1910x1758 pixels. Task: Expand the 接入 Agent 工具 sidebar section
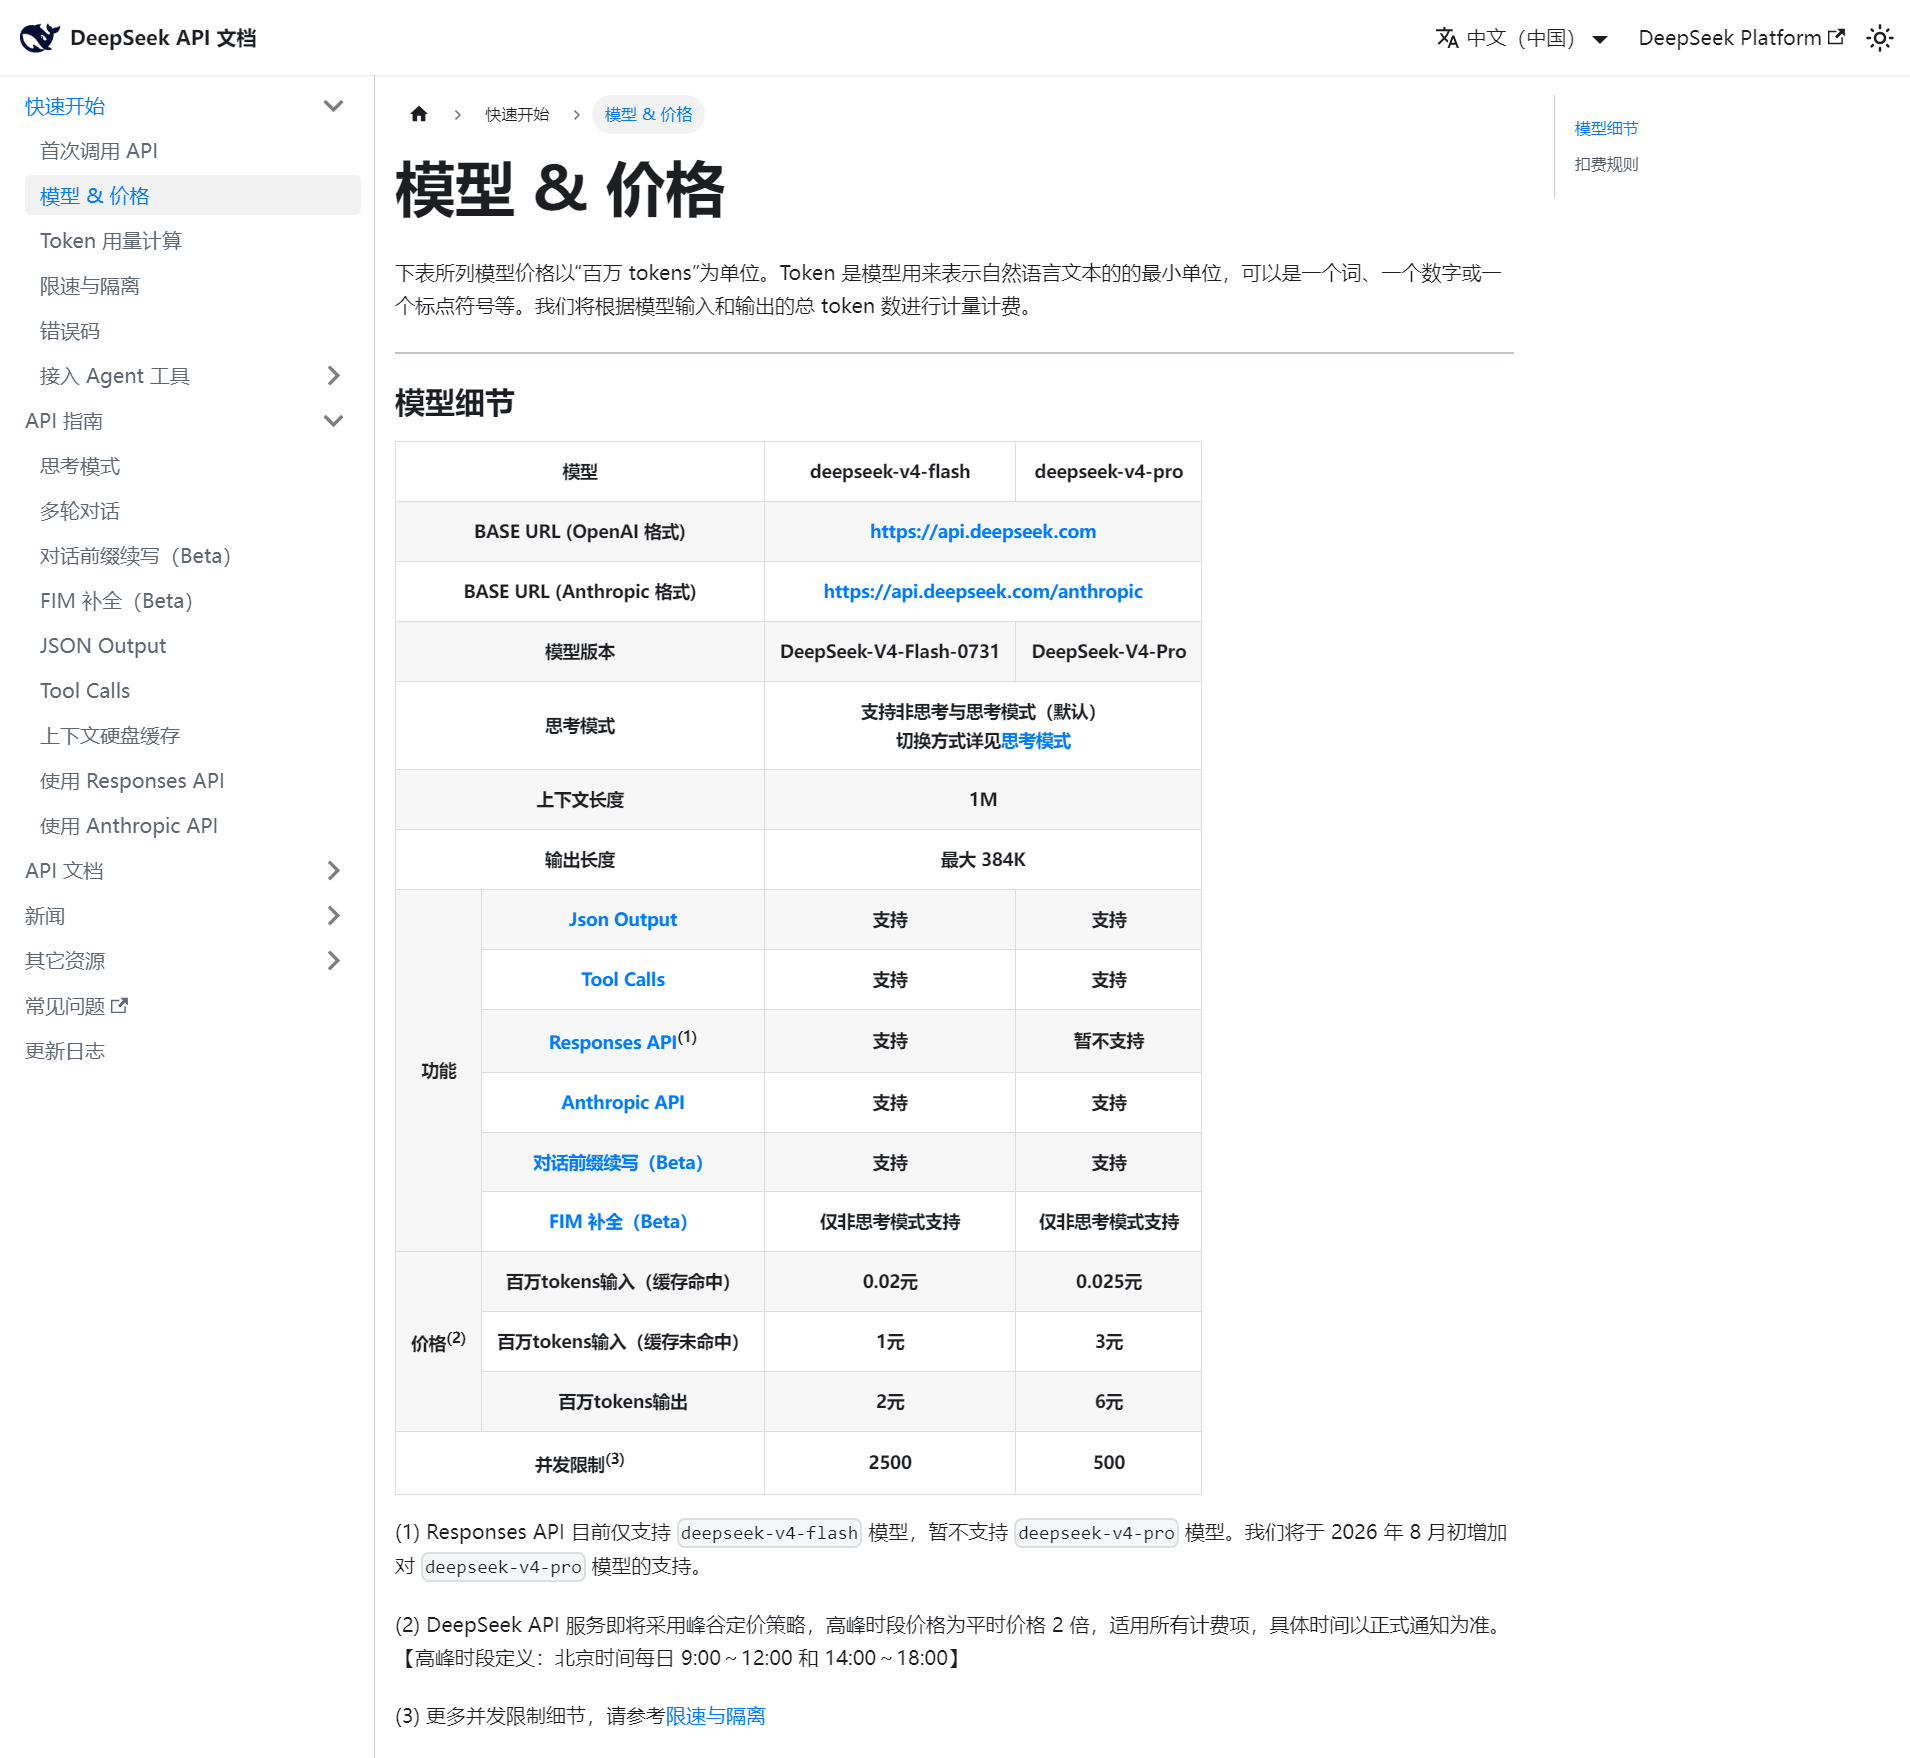tap(334, 376)
